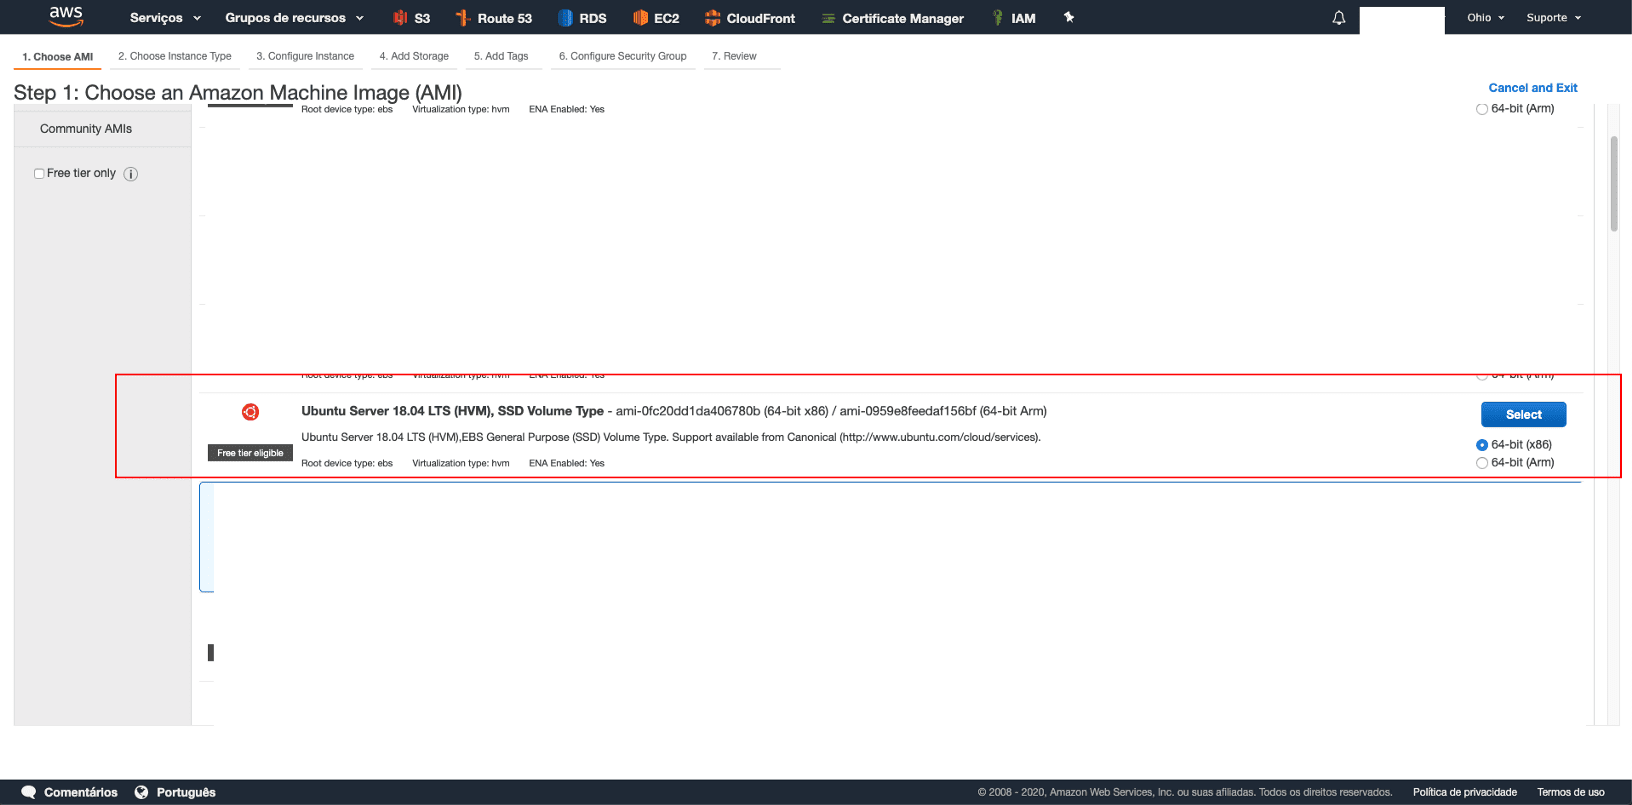Open the EC2 service shortcut icon
1632x805 pixels.
click(640, 18)
